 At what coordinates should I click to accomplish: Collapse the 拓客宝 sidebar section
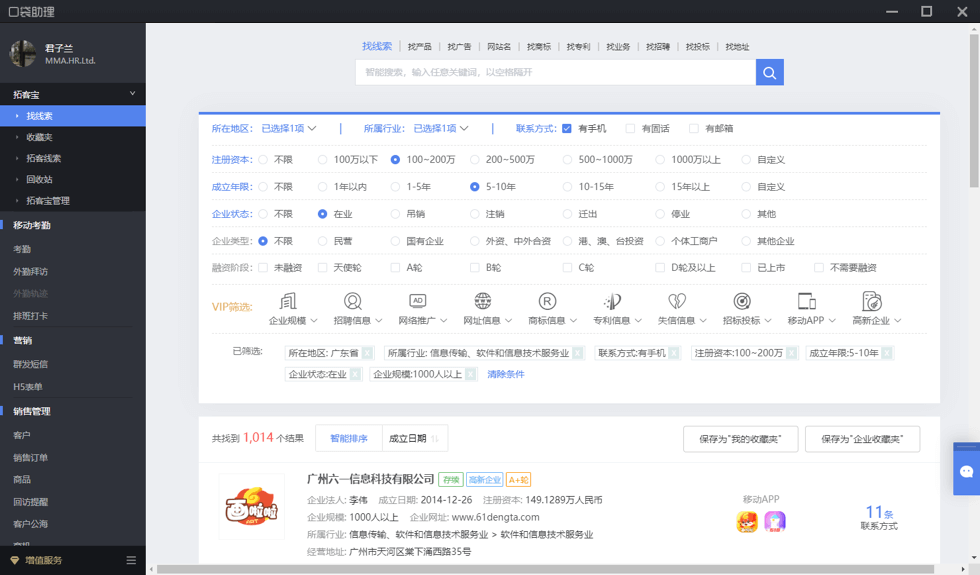132,94
